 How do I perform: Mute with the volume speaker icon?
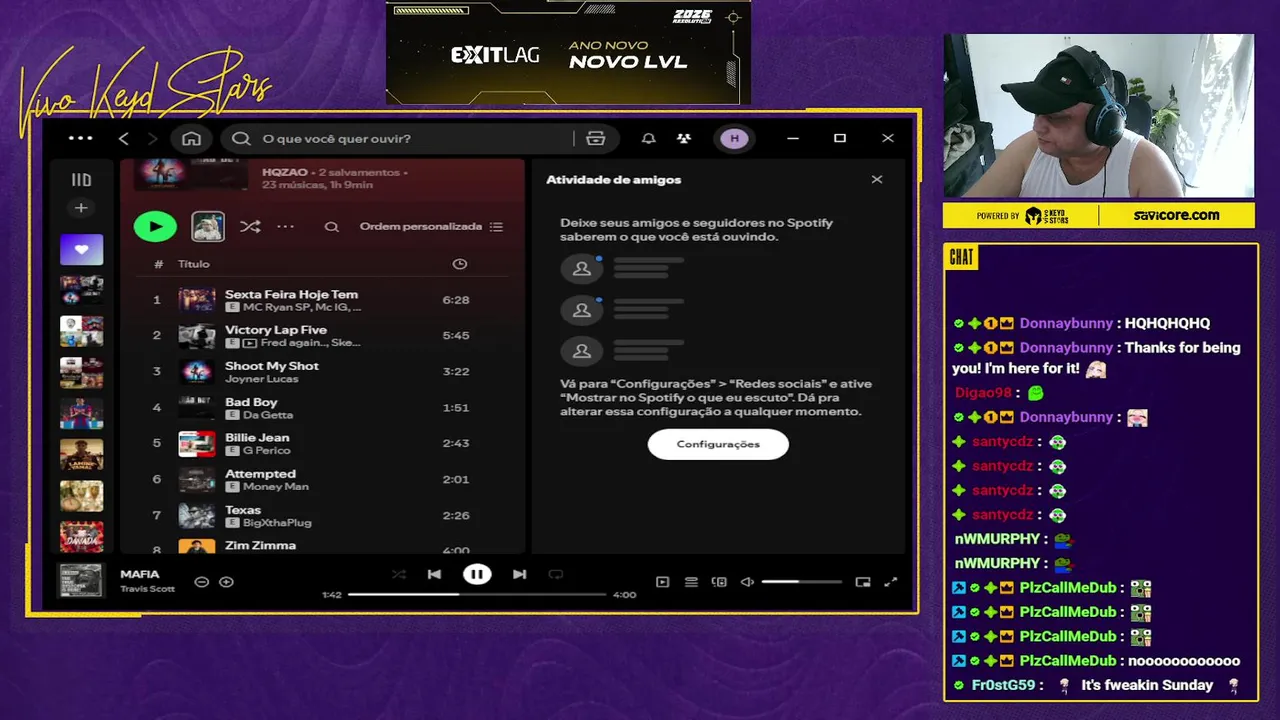(x=747, y=582)
